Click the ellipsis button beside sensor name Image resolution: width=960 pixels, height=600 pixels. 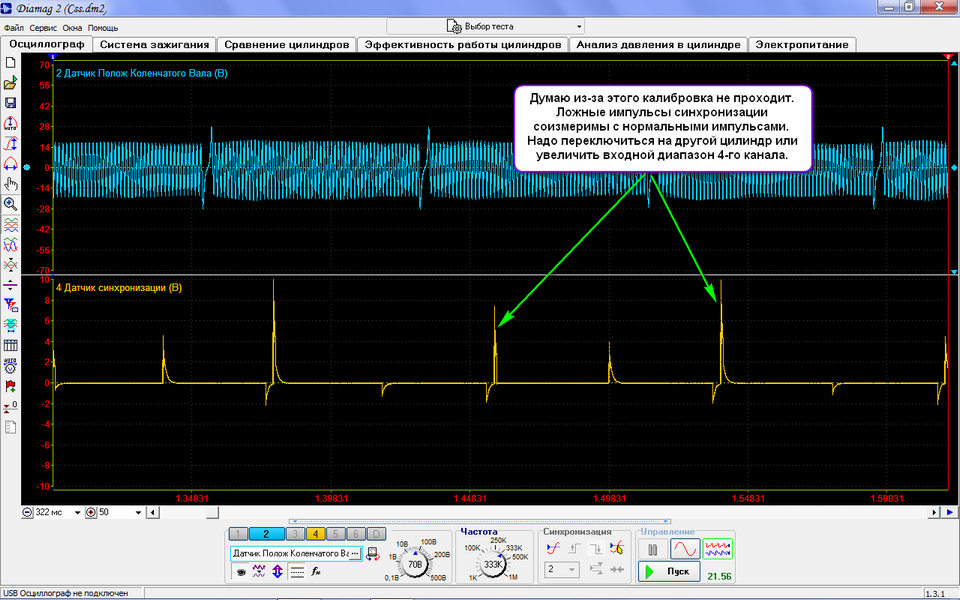click(x=354, y=553)
